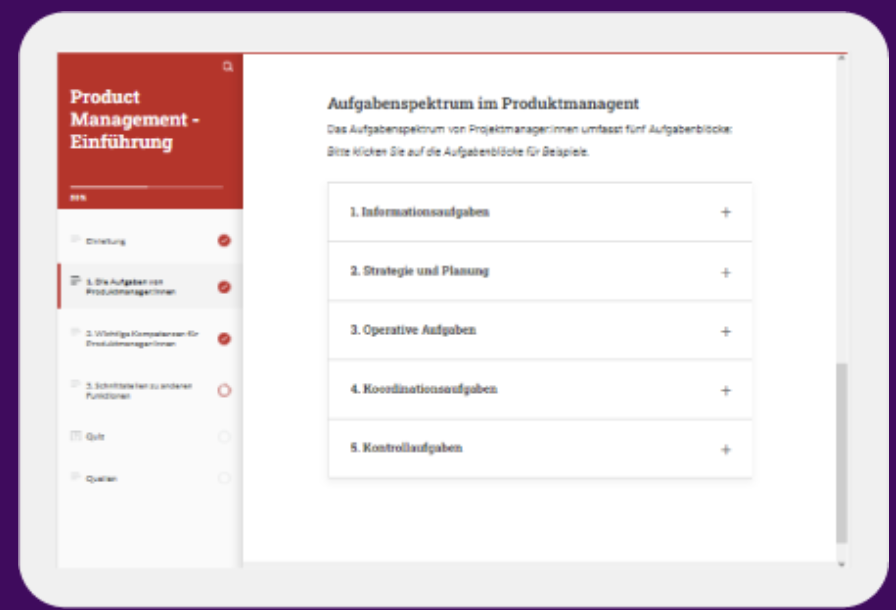This screenshot has width=896, height=610.
Task: Expand the 4. Koordinationsaufgaben block
Action: click(540, 390)
